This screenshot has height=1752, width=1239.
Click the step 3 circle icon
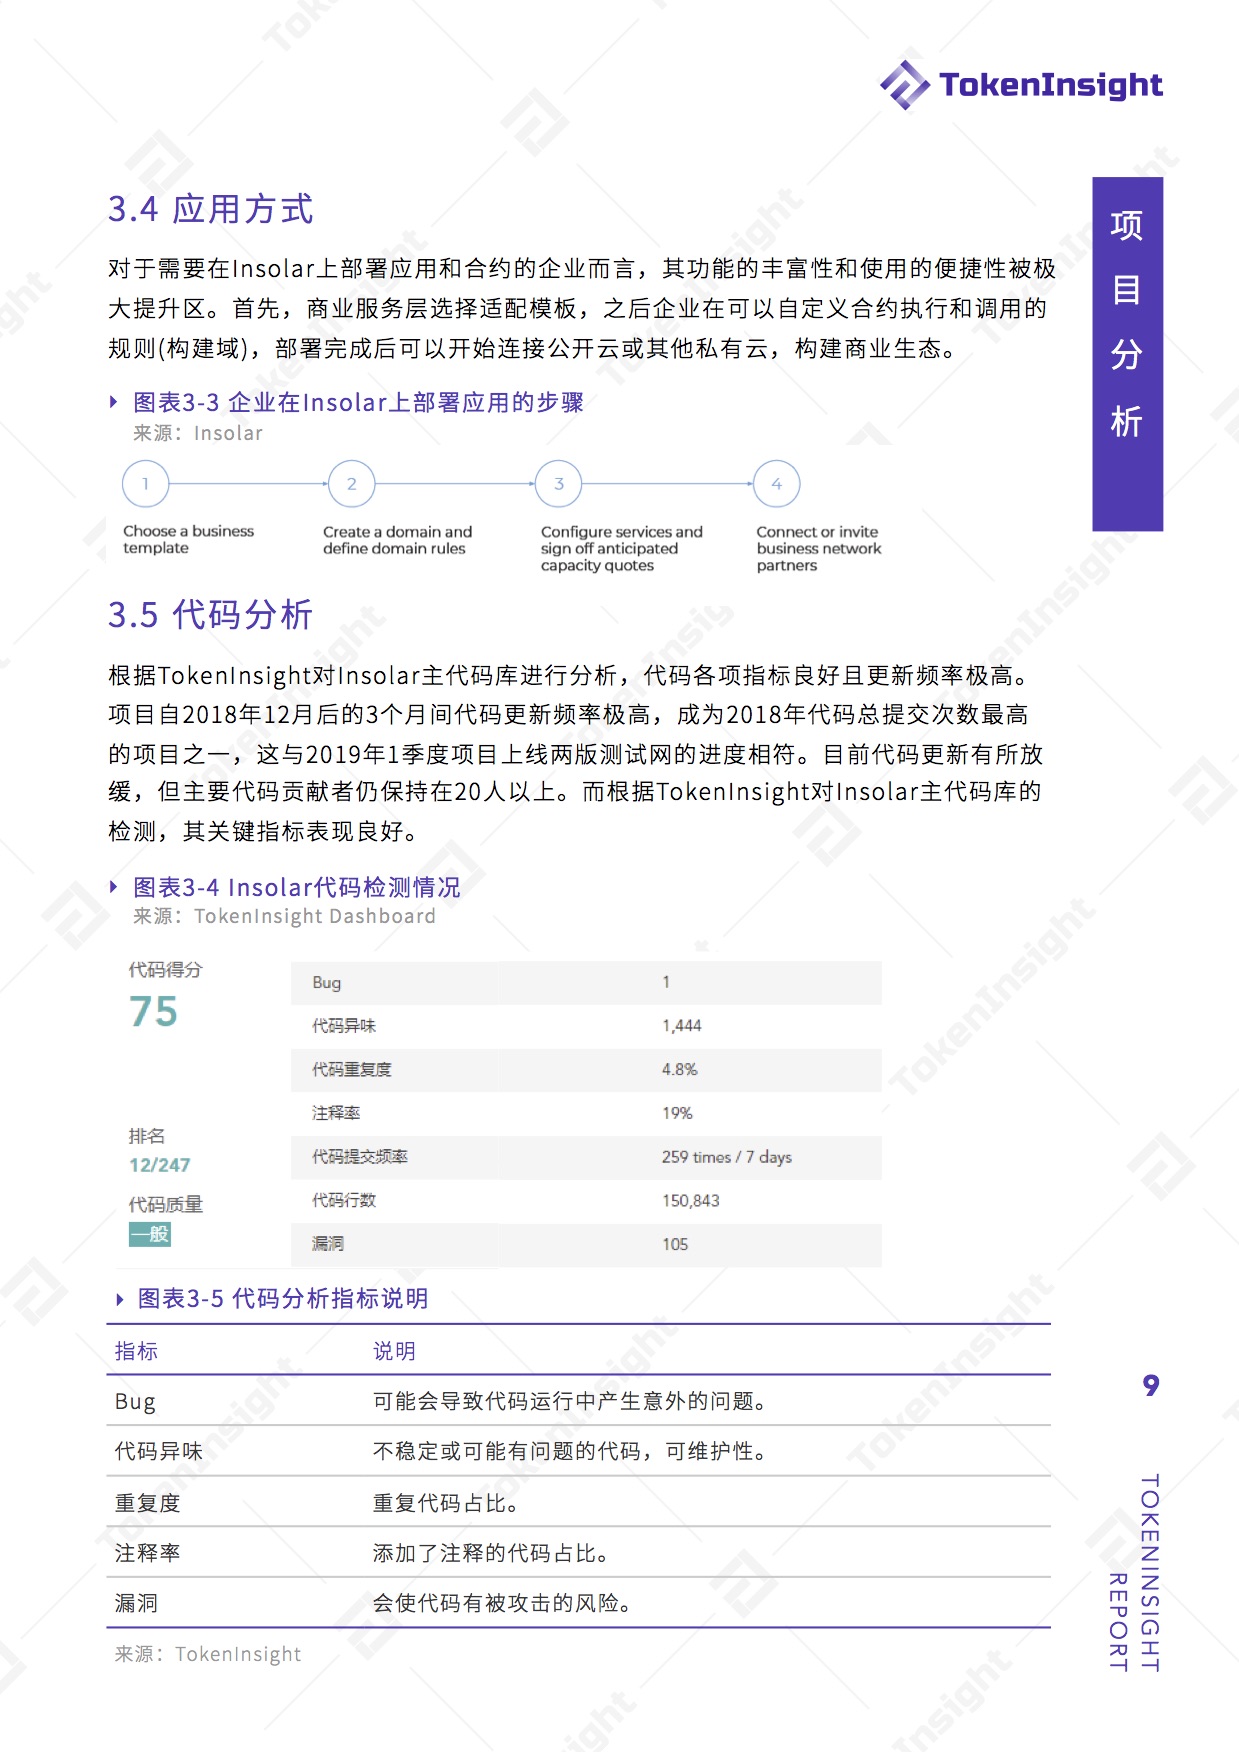pyautogui.click(x=559, y=484)
